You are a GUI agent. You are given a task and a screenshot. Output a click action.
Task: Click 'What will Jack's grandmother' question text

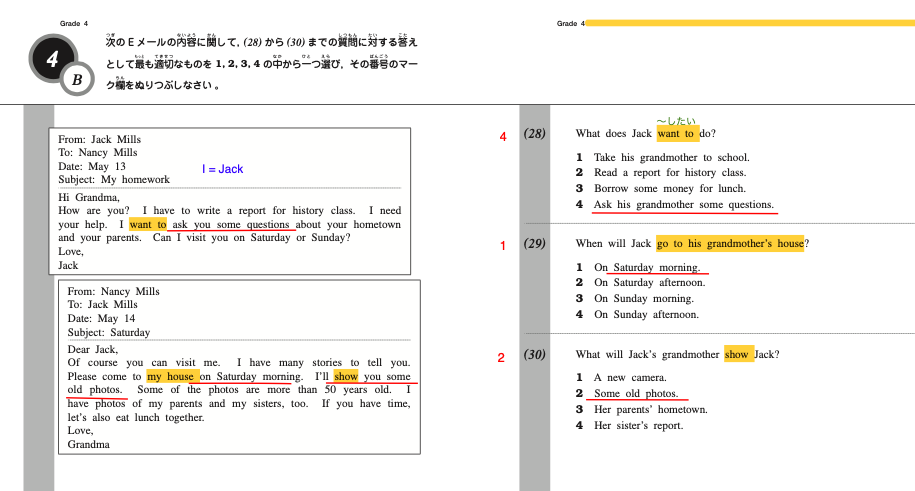(x=648, y=354)
